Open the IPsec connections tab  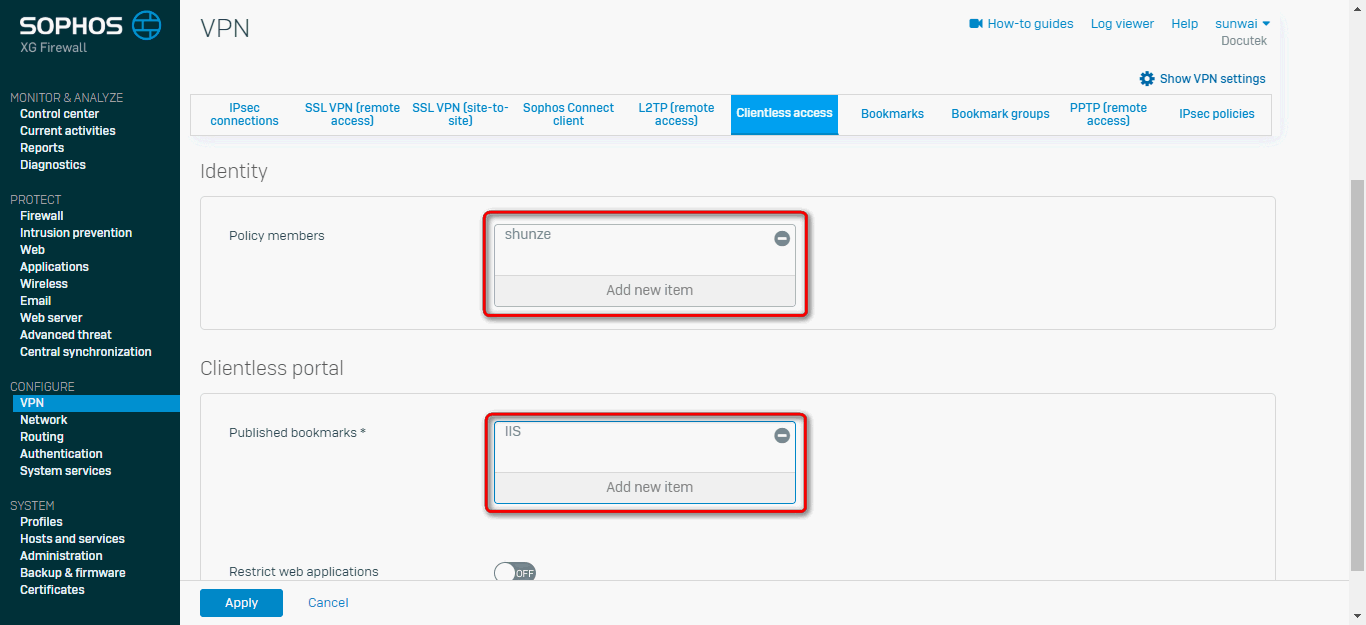[x=245, y=114]
